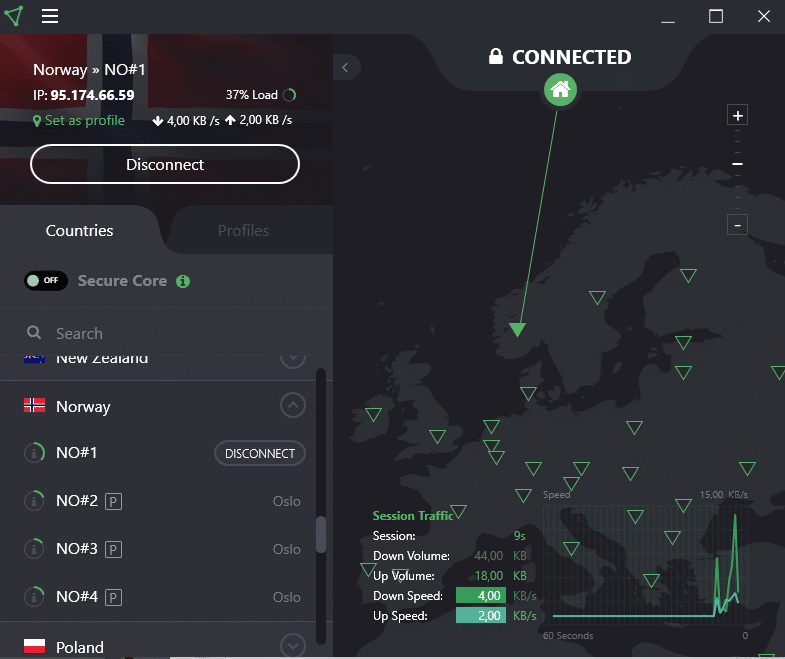
Task: Select the Finland server marker on map
Action: (x=688, y=275)
